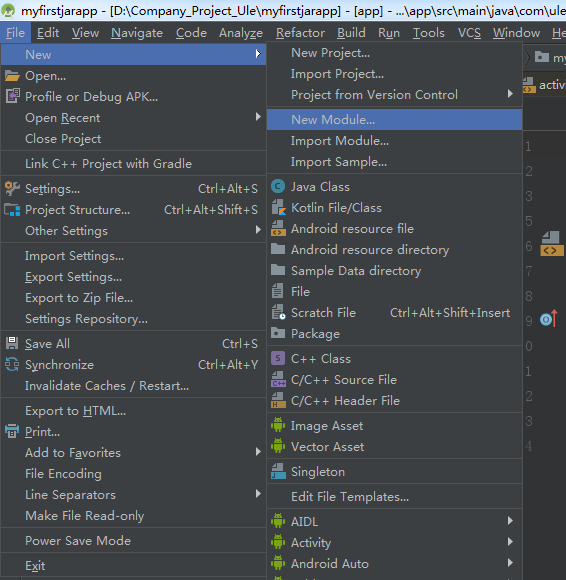Viewport: 566px width, 580px height.
Task: Open the Edit menu
Action: tap(48, 33)
